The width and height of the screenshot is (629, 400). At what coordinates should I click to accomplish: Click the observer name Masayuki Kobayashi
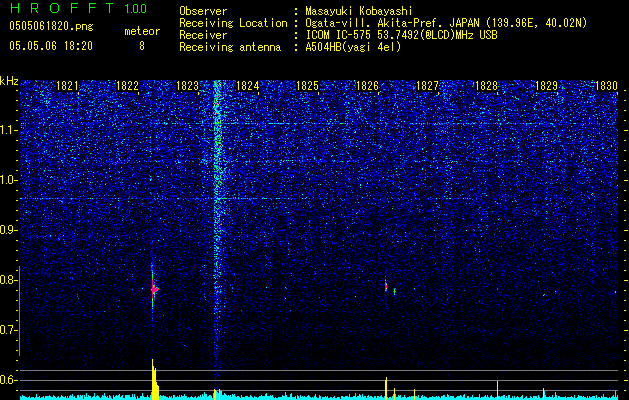coord(359,11)
